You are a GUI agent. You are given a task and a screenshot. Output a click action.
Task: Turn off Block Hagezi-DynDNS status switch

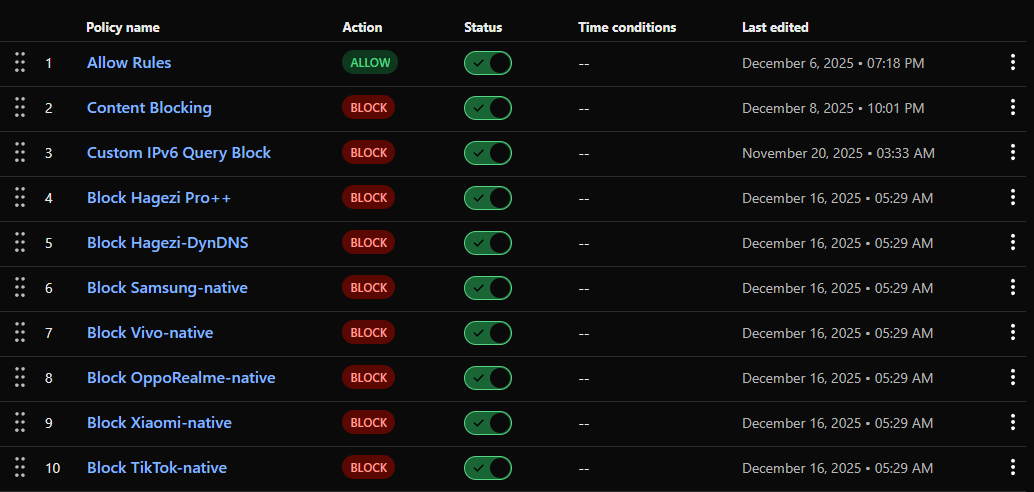[x=487, y=243]
